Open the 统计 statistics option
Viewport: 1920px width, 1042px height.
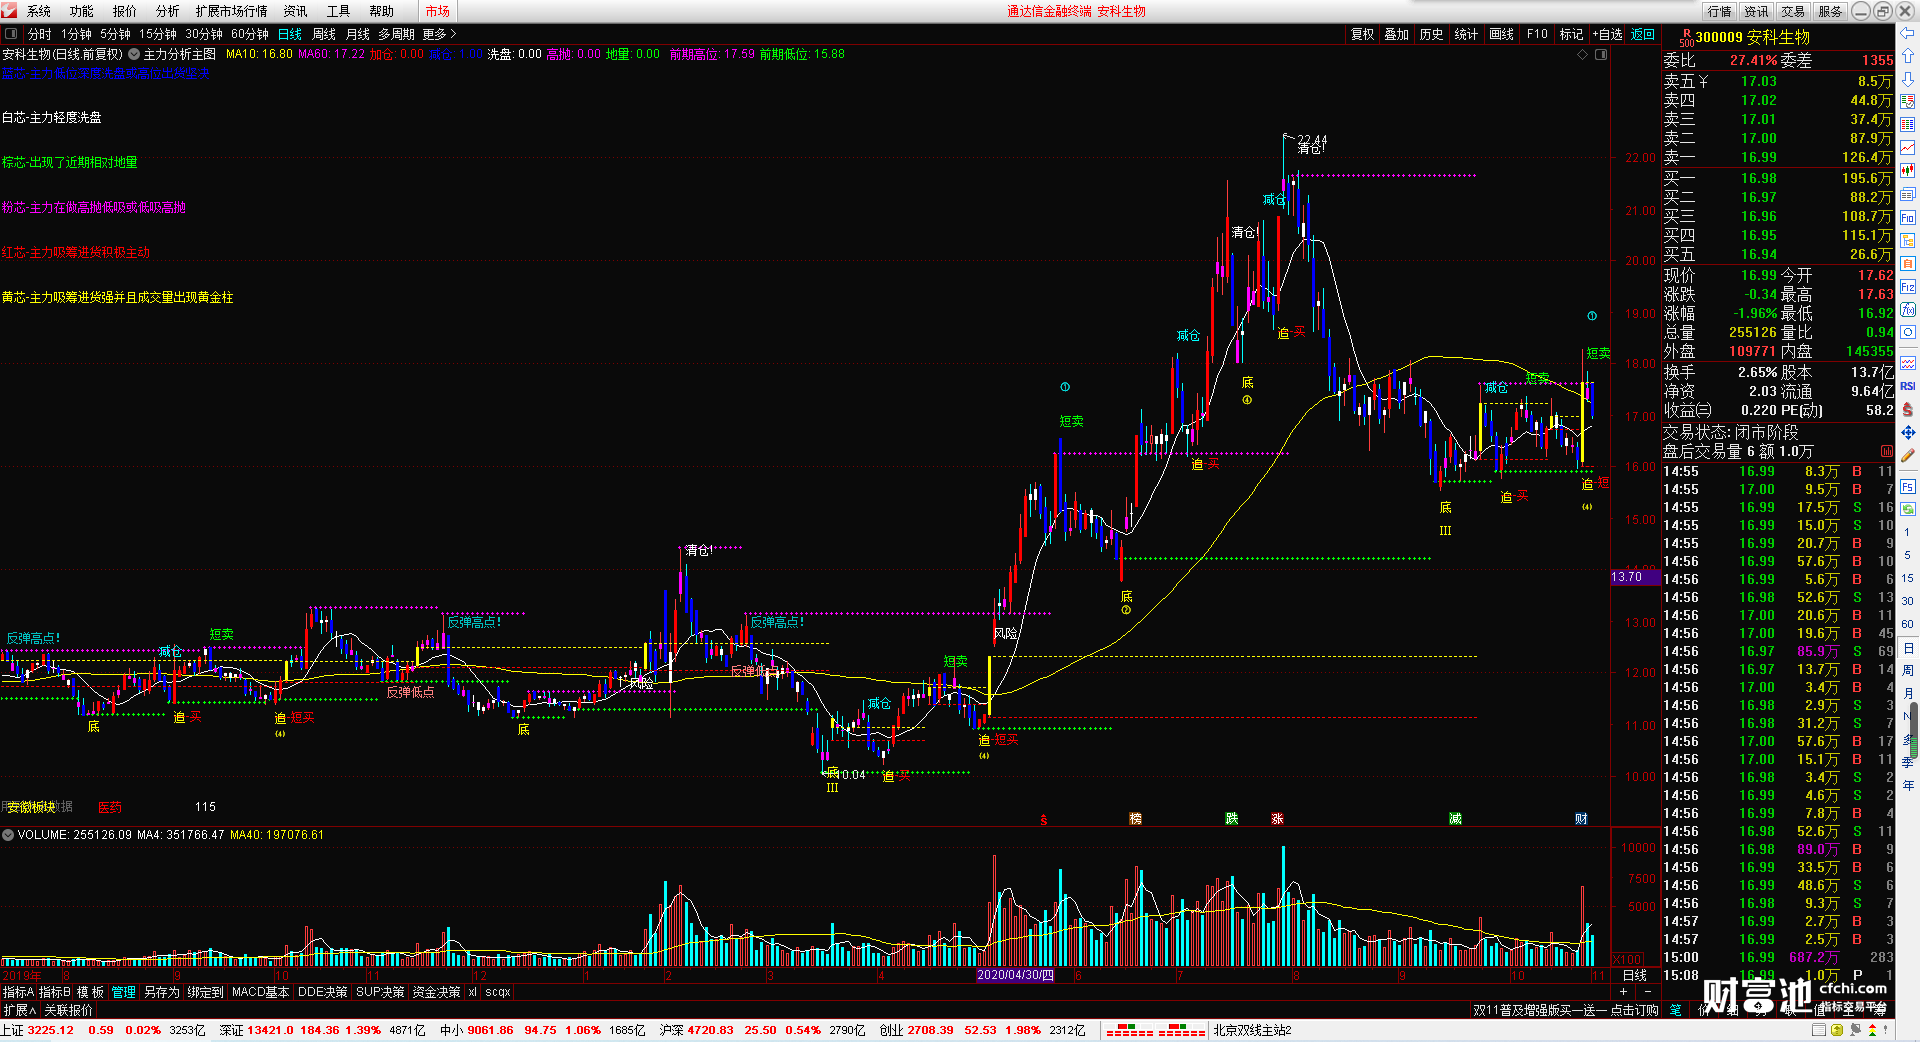[x=1466, y=34]
